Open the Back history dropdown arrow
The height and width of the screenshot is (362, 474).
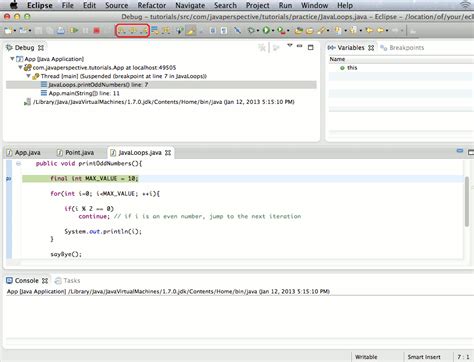coord(387,31)
